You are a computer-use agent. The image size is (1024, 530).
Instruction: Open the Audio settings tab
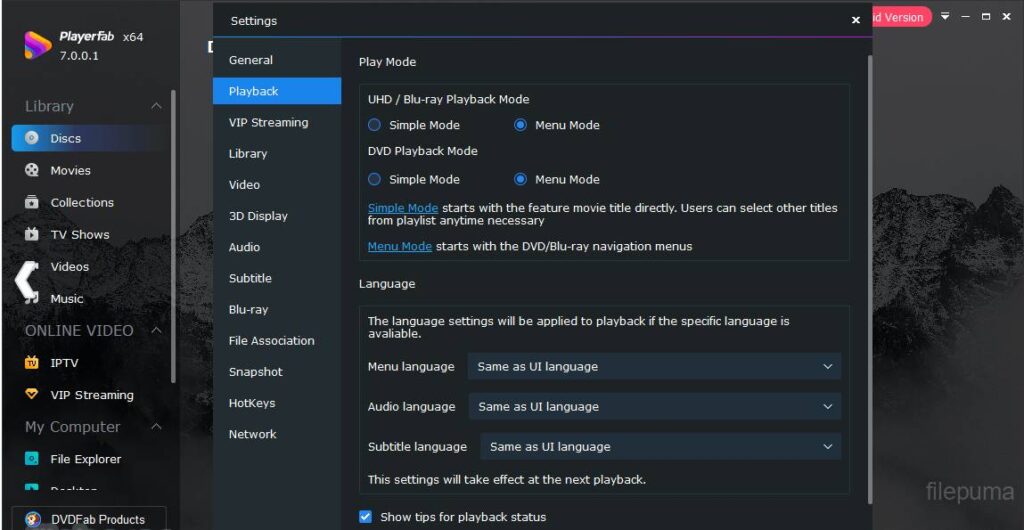pyautogui.click(x=277, y=247)
